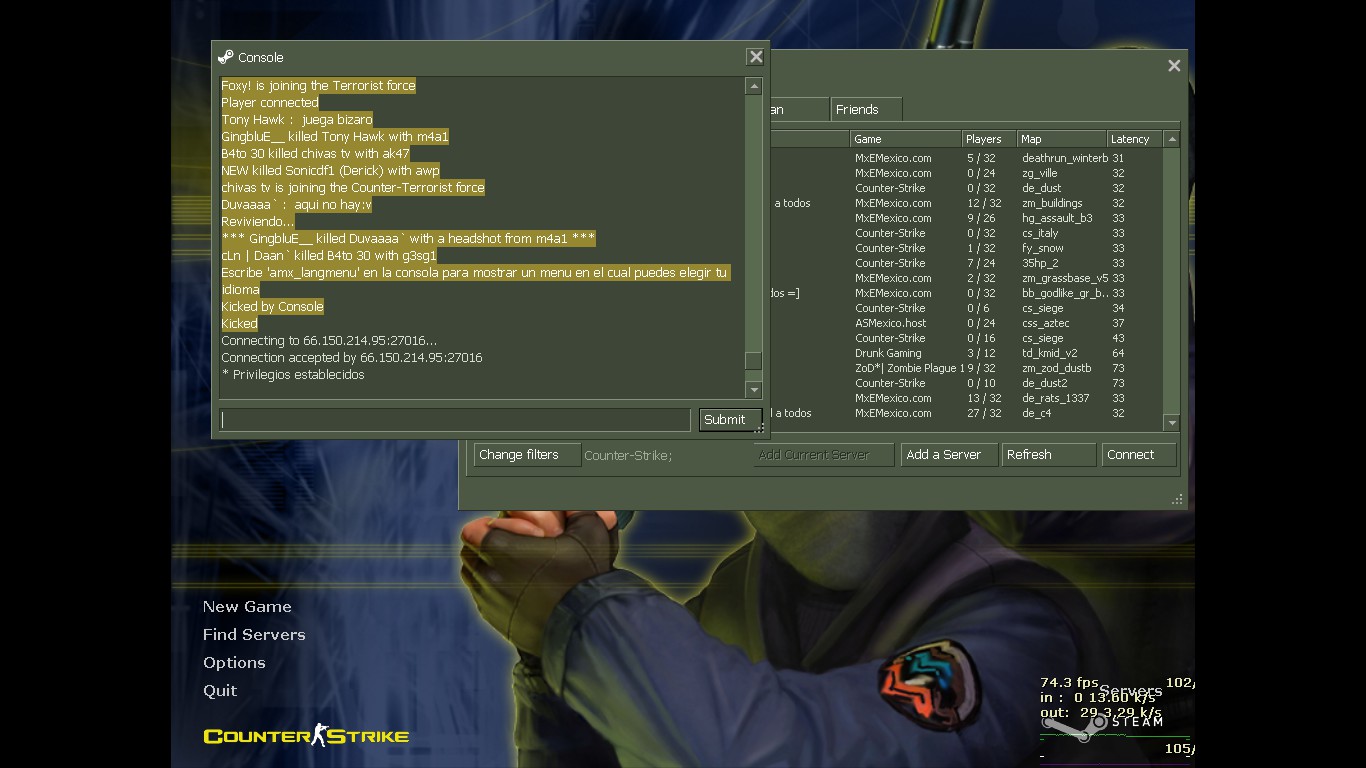
Task: Select the de_rats_1337 server row
Action: (x=965, y=398)
